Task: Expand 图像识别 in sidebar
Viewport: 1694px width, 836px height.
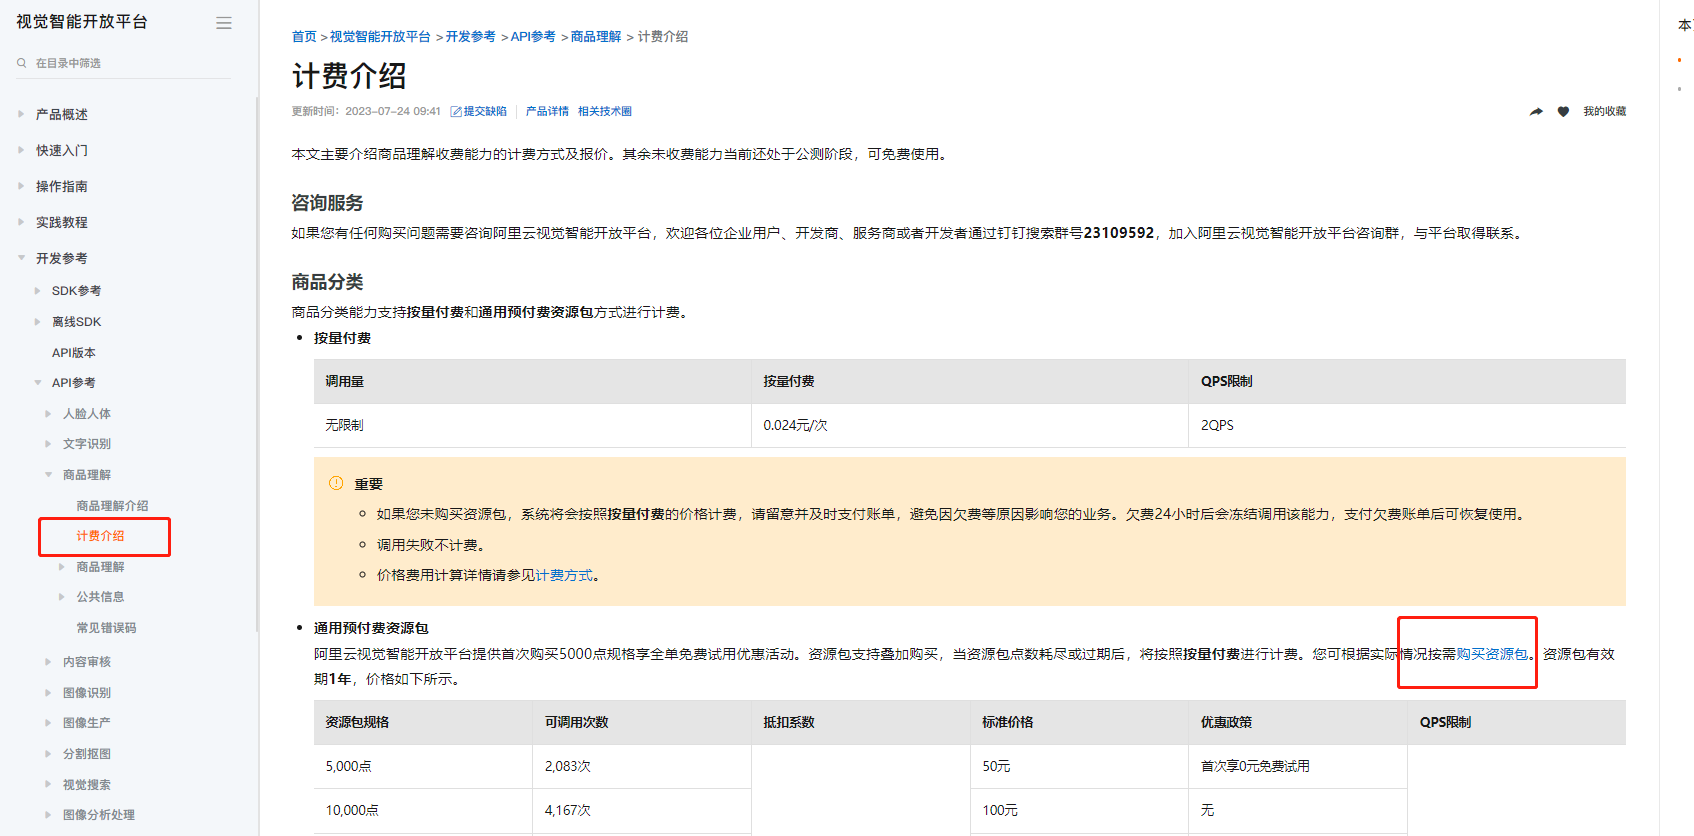Action: (48, 693)
